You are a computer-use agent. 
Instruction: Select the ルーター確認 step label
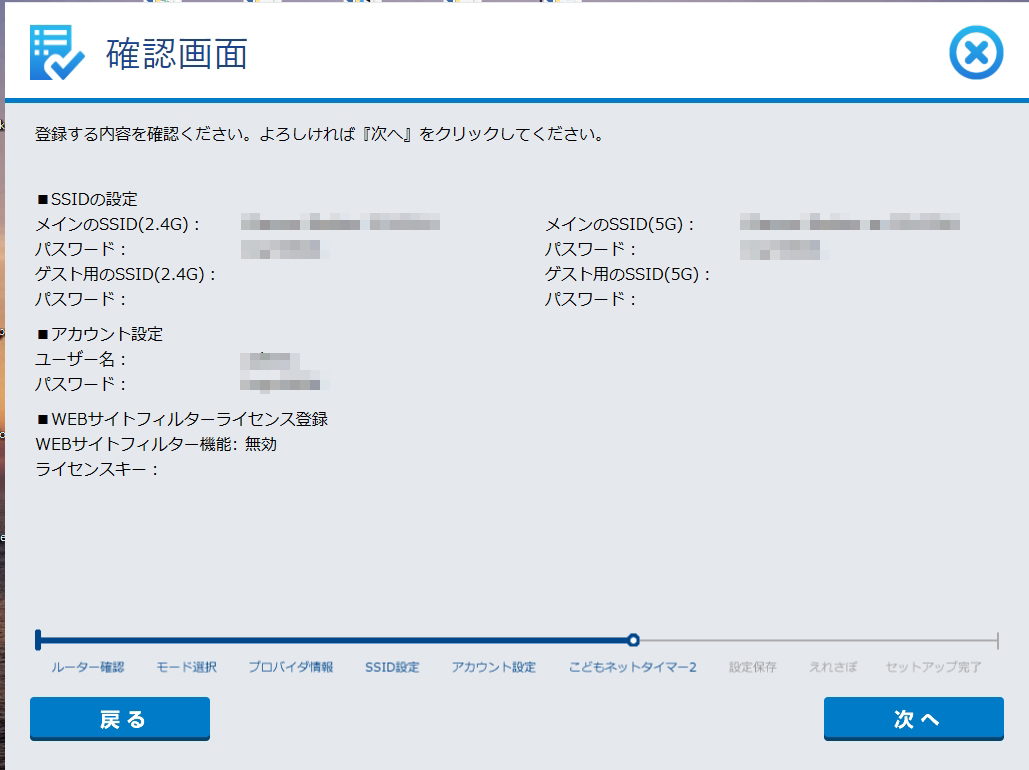click(x=88, y=667)
